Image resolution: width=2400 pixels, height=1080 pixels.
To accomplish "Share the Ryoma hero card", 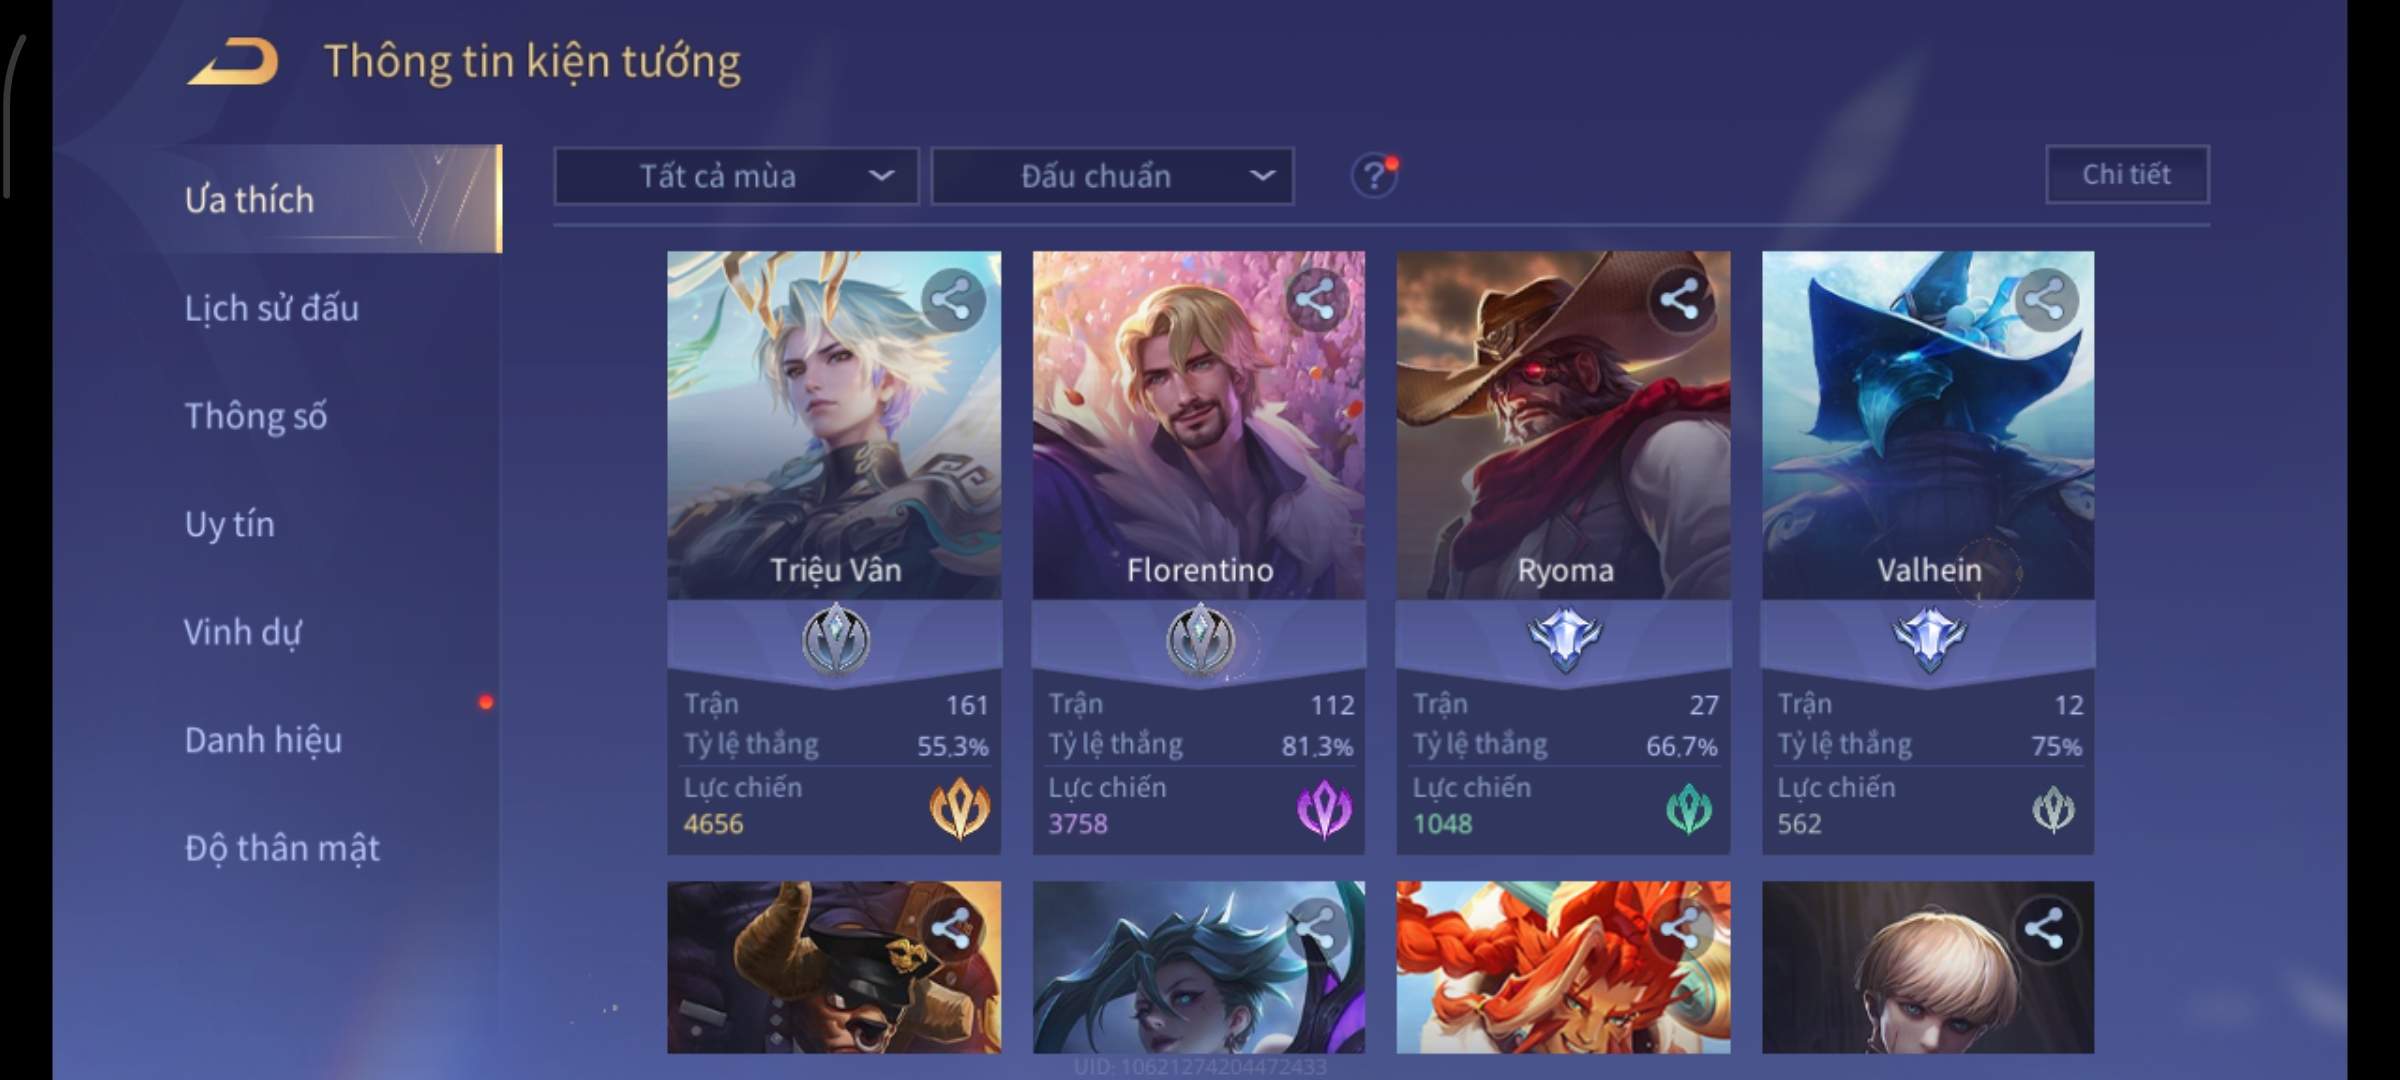I will pos(1680,299).
